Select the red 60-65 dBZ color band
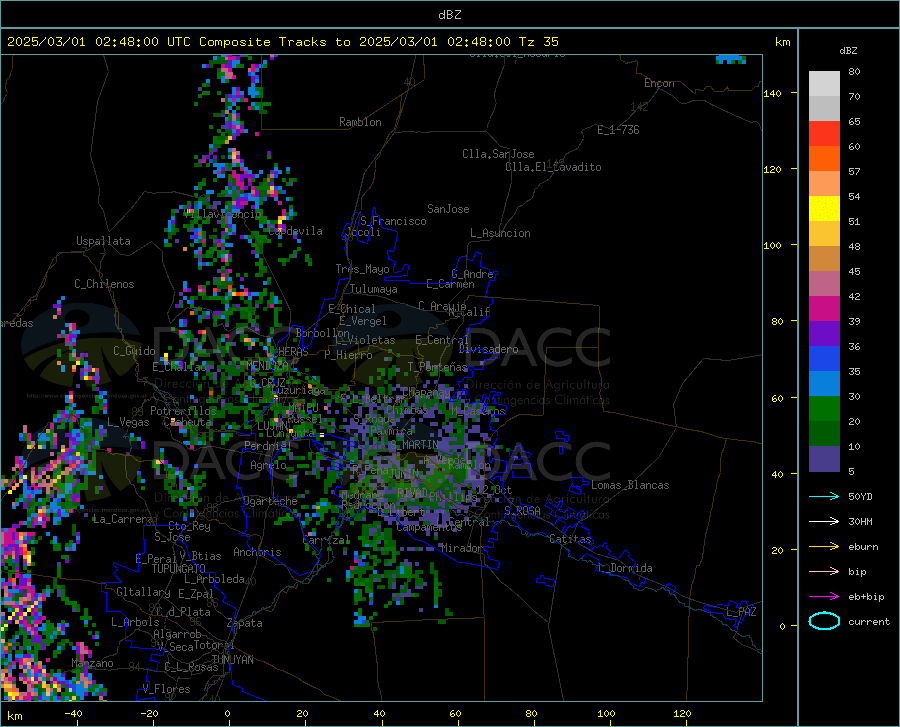This screenshot has width=900, height=727. pos(824,134)
